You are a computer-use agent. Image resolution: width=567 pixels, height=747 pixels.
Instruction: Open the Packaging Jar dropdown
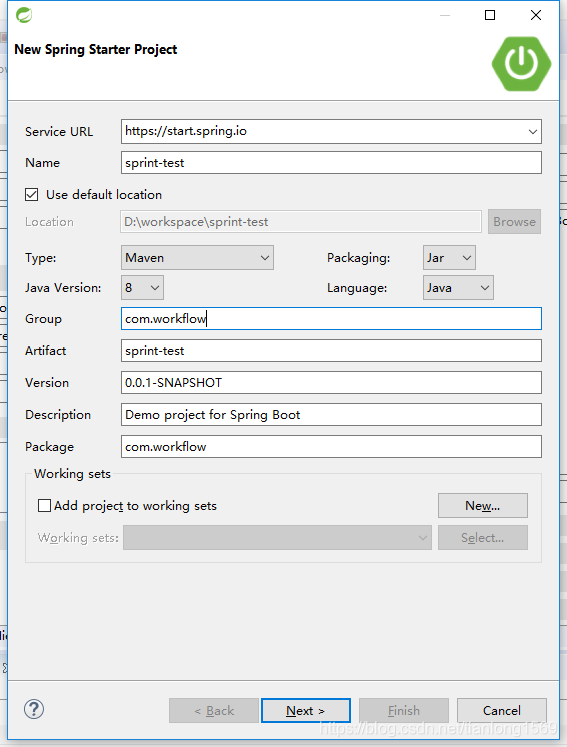click(449, 258)
